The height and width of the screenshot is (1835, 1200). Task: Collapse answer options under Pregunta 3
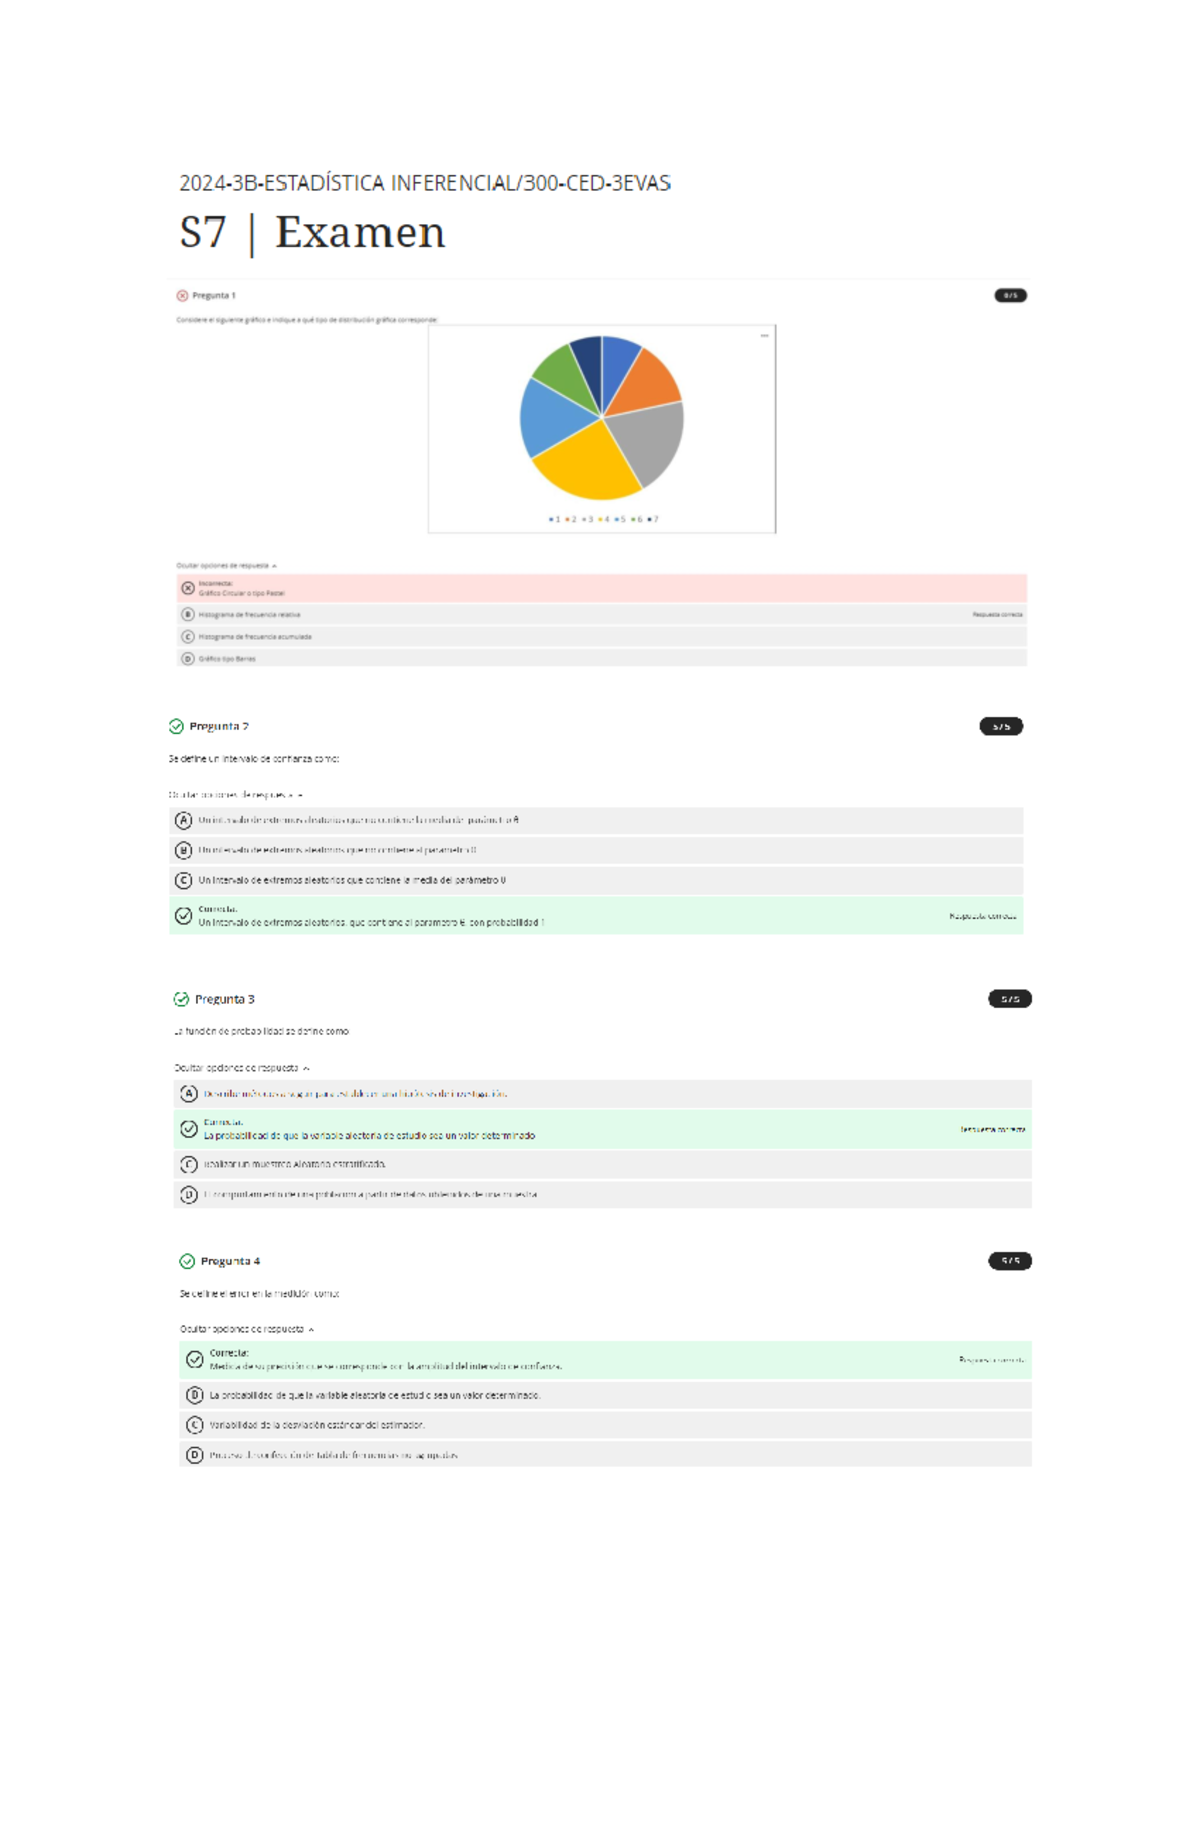point(242,1068)
